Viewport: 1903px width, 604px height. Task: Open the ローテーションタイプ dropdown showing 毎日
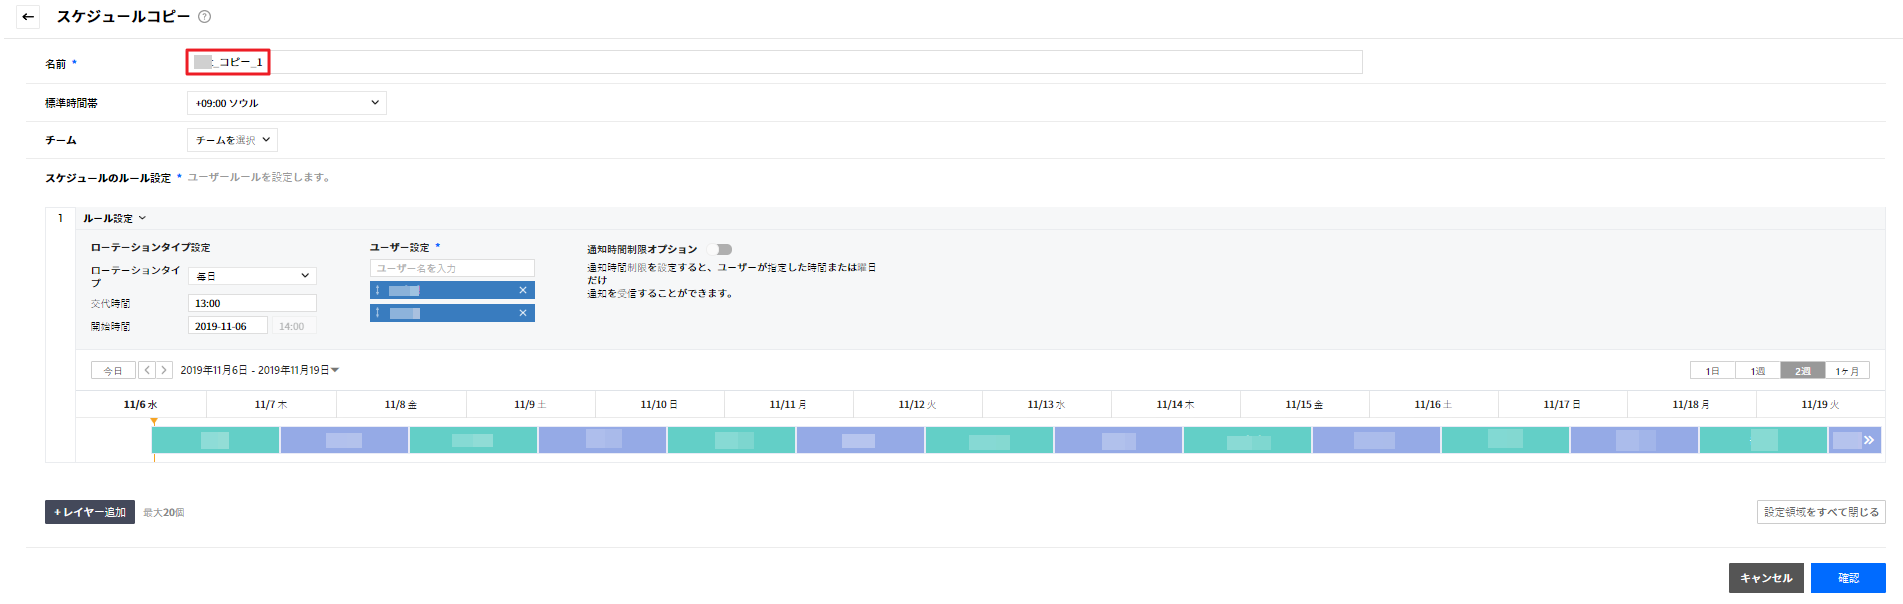(x=252, y=276)
